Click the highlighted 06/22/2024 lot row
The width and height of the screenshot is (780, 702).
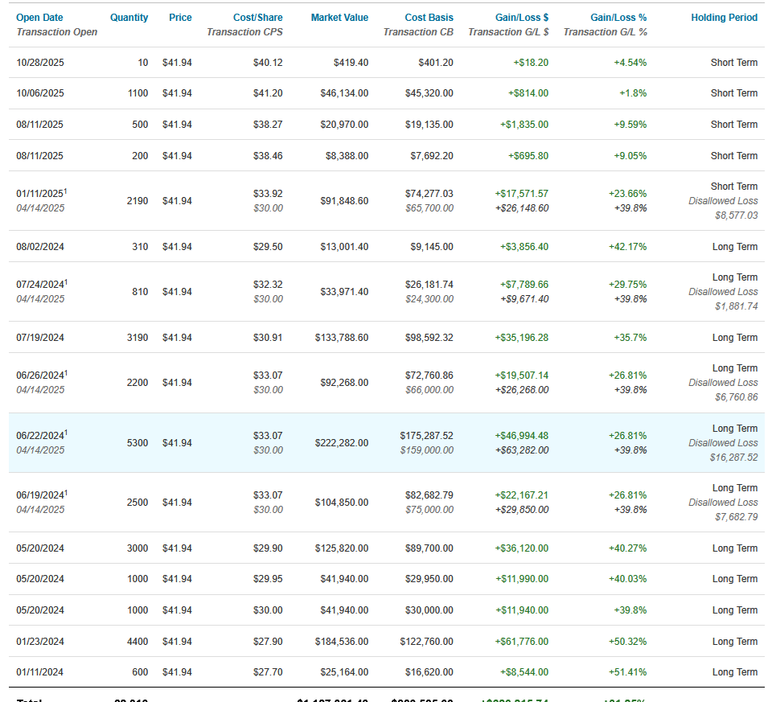pyautogui.click(x=387, y=443)
